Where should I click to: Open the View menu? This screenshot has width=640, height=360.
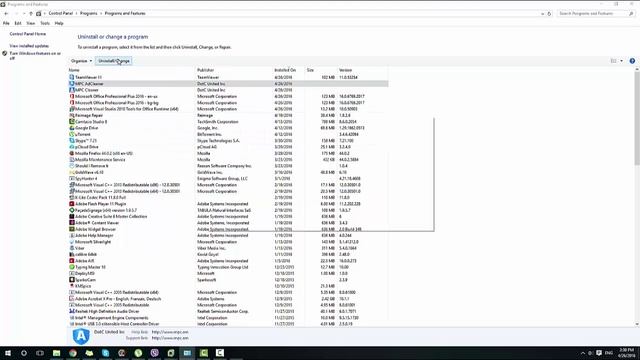click(31, 23)
